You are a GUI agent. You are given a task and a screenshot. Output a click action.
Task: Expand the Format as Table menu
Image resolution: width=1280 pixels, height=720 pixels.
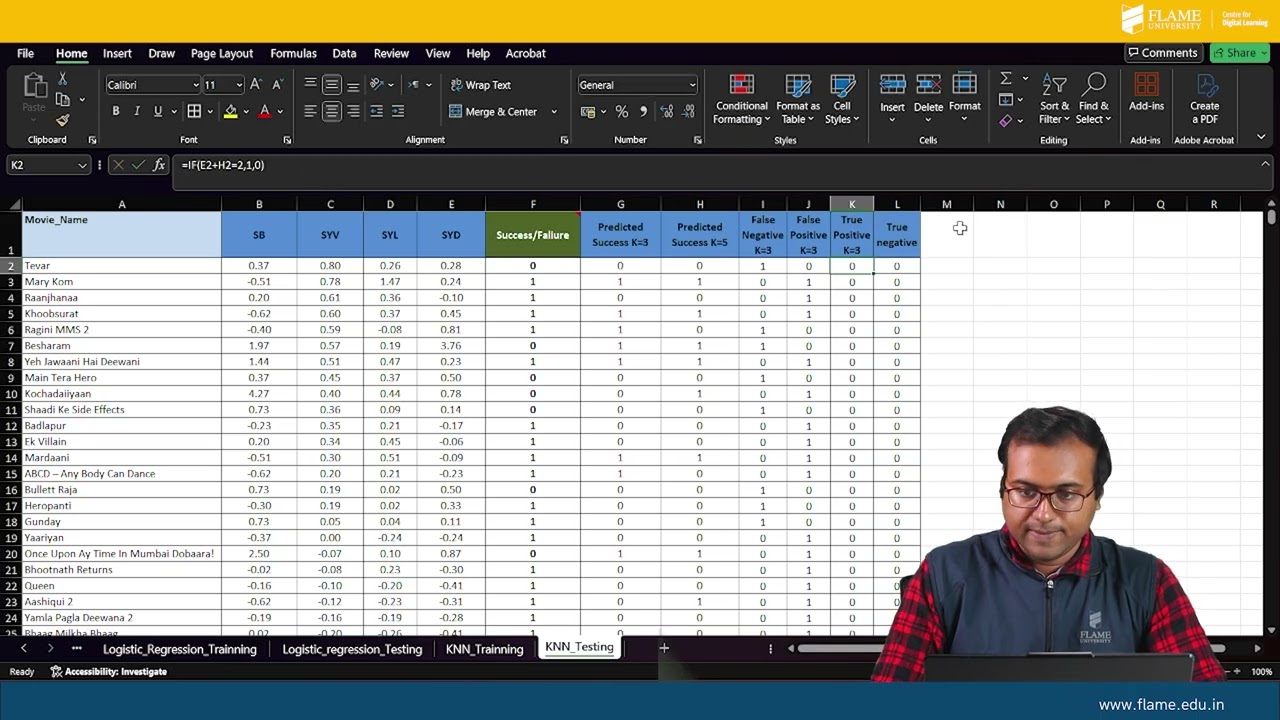(798, 99)
